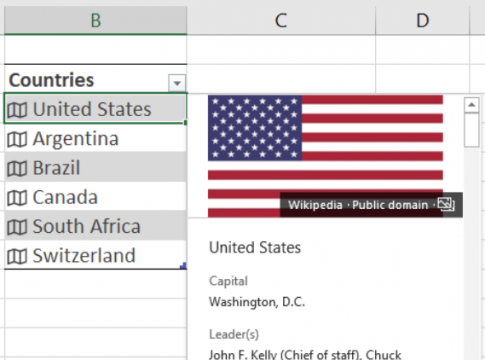Click the map icon beside Argentina
The width and height of the screenshot is (485, 360).
pyautogui.click(x=17, y=139)
